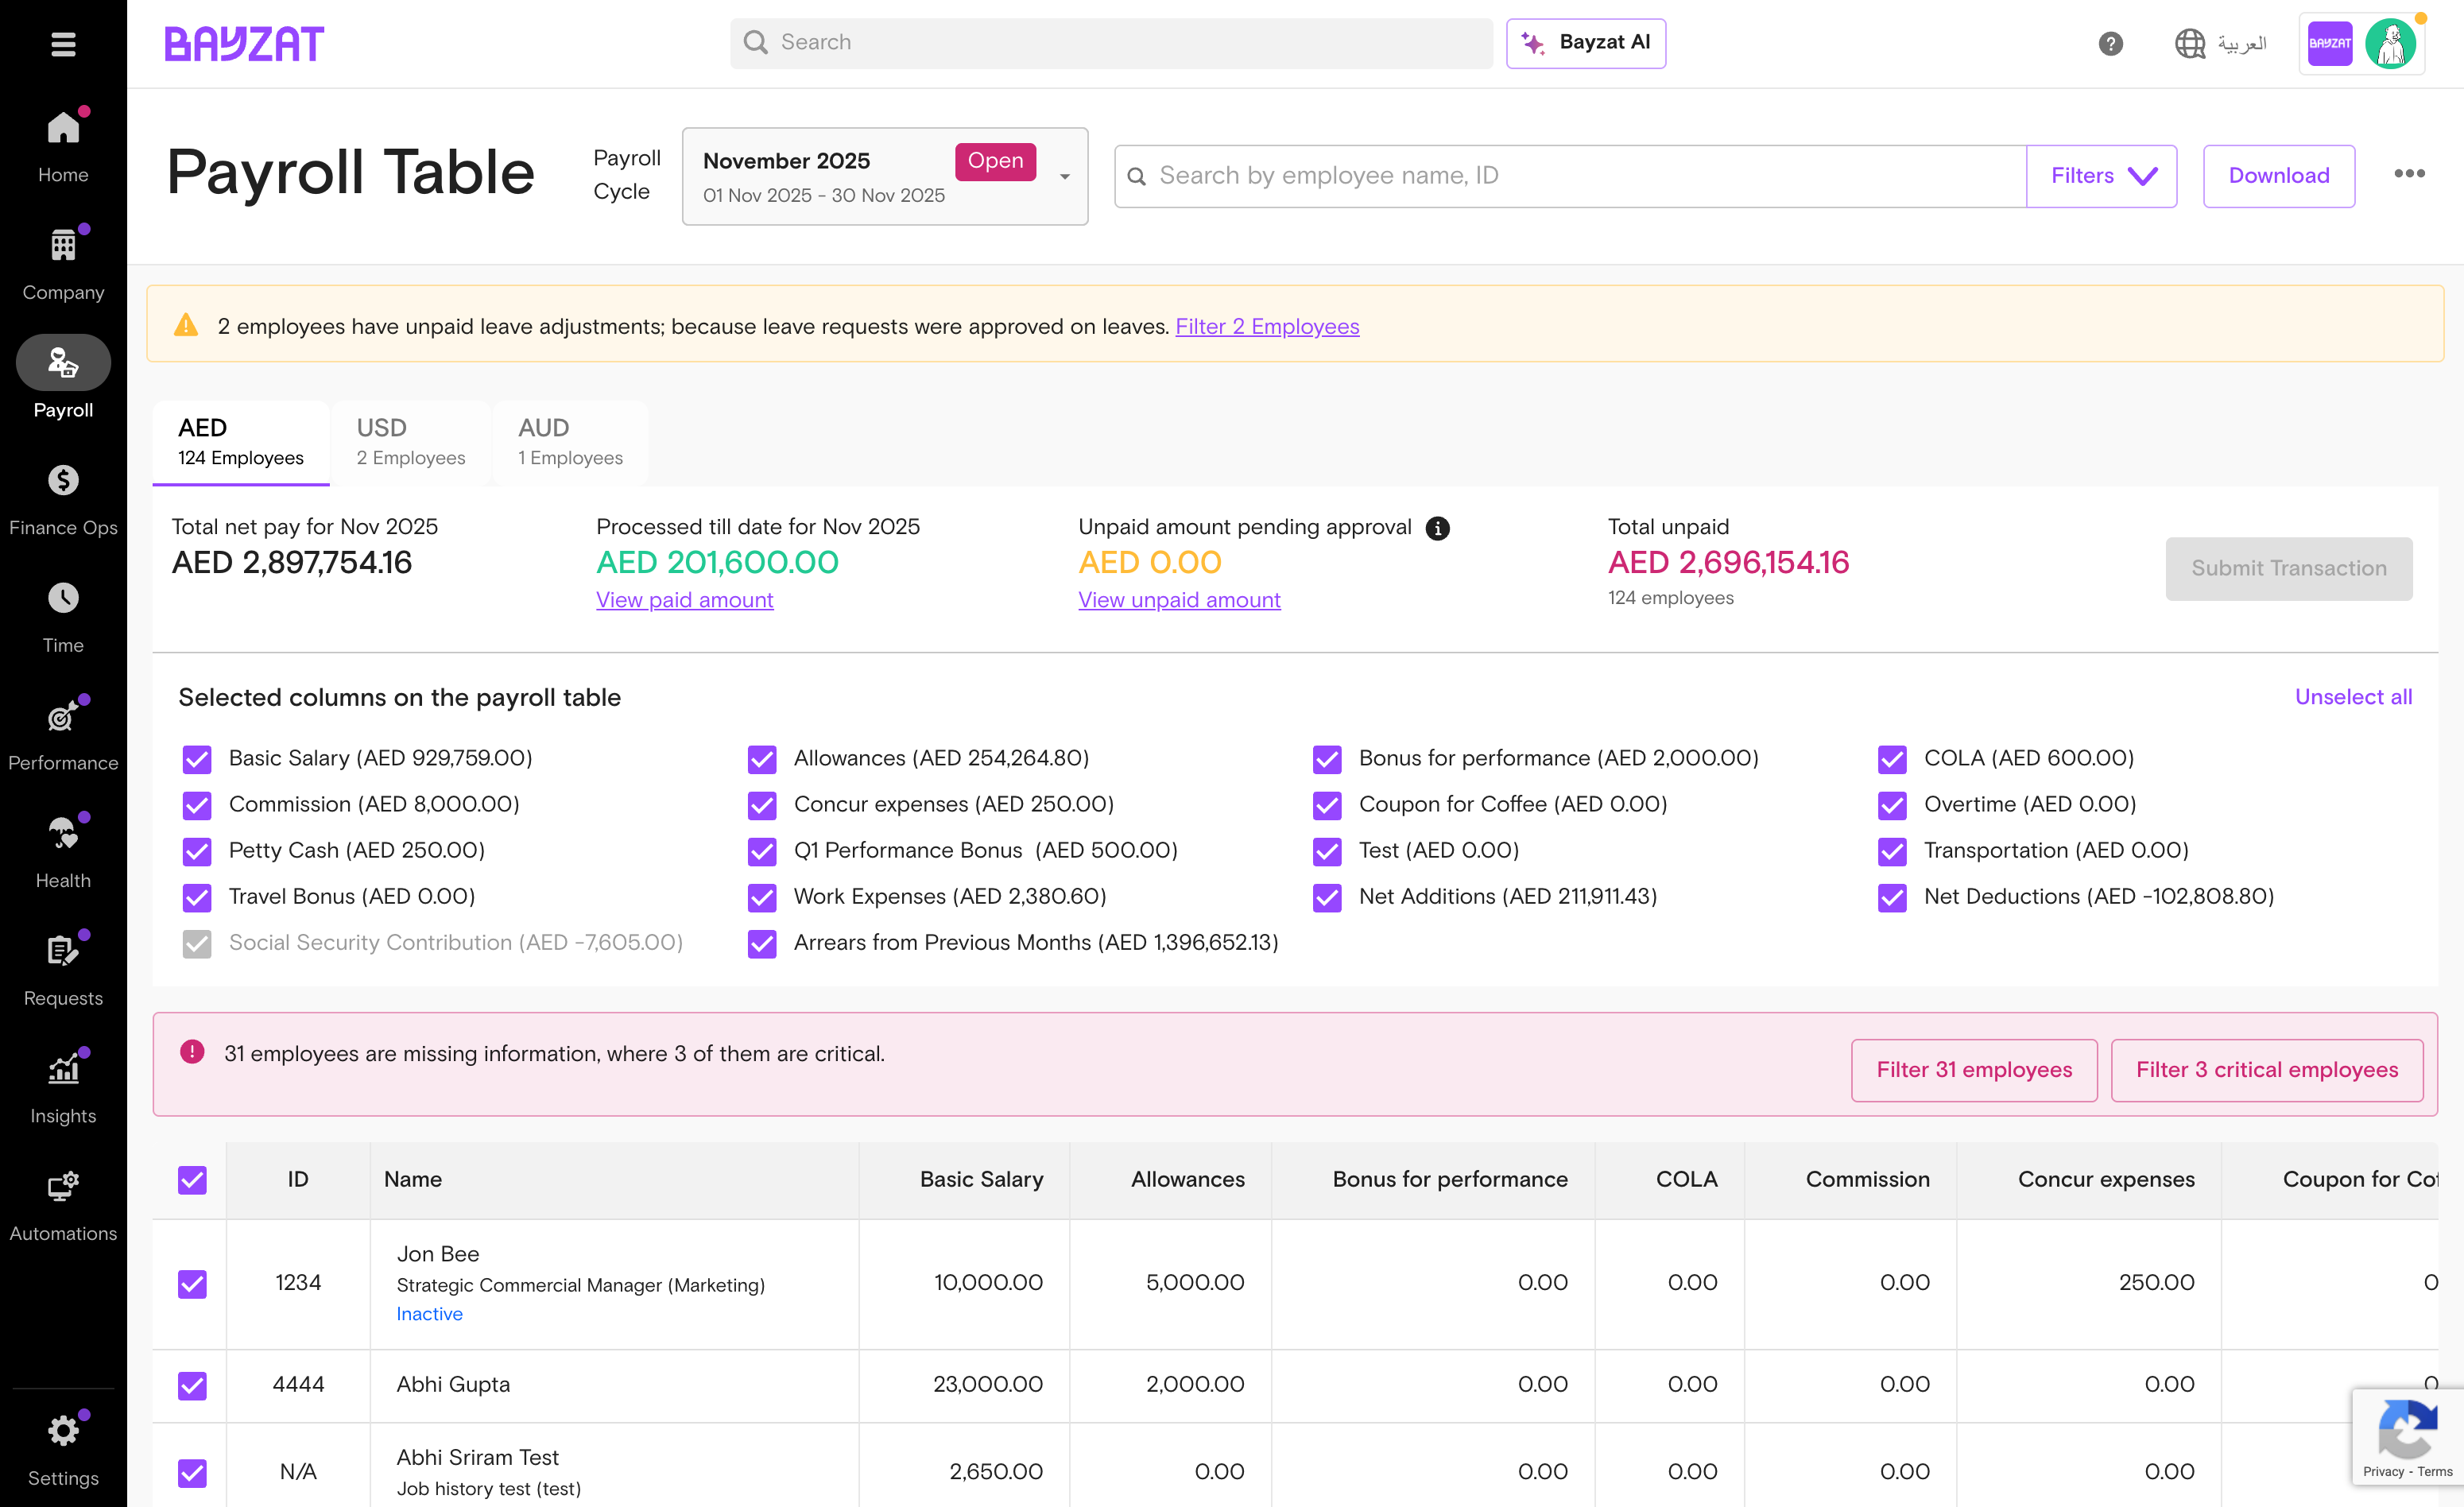Click Submit Transaction button

pos(2289,568)
